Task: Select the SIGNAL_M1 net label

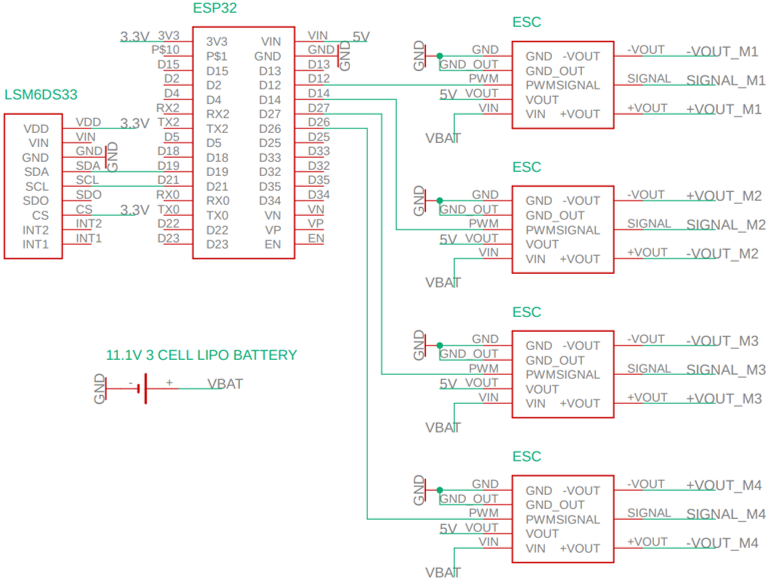Action: pos(726,80)
